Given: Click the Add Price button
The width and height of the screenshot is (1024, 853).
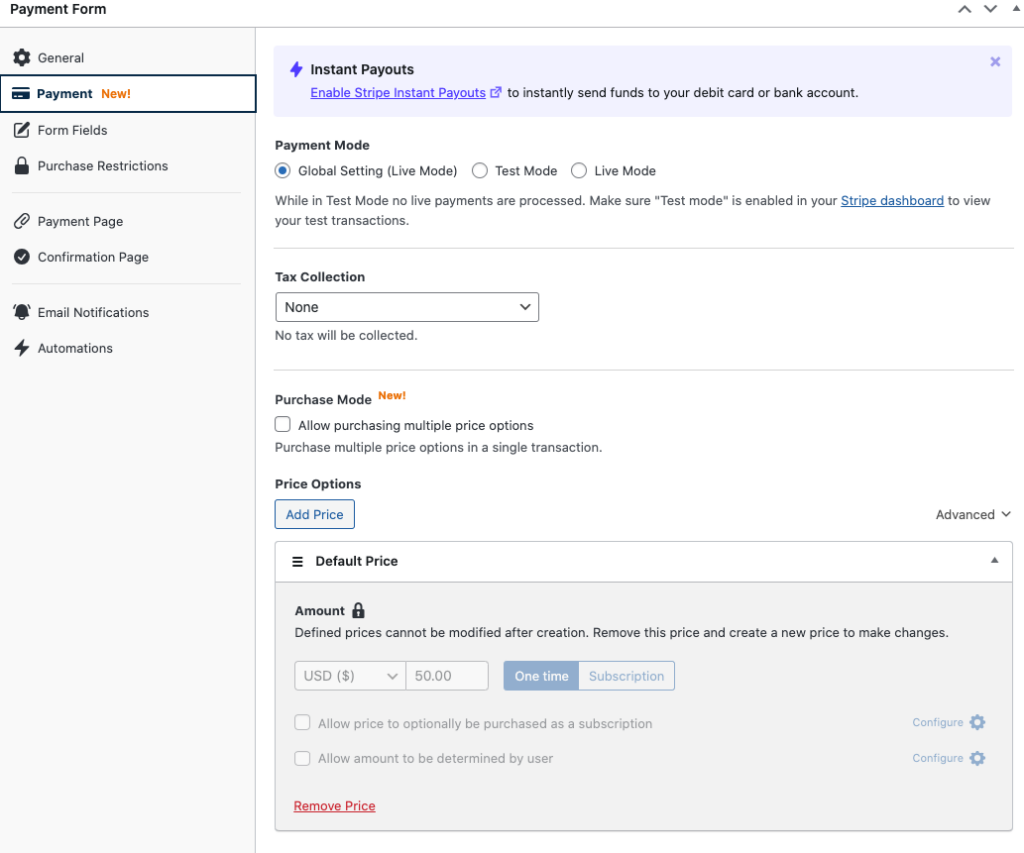Looking at the screenshot, I should pyautogui.click(x=314, y=515).
